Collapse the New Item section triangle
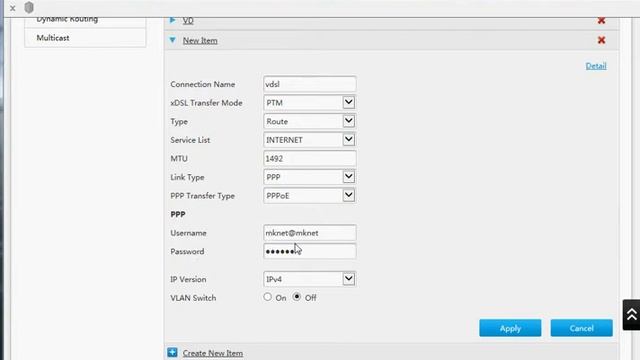The width and height of the screenshot is (640, 360). point(173,40)
